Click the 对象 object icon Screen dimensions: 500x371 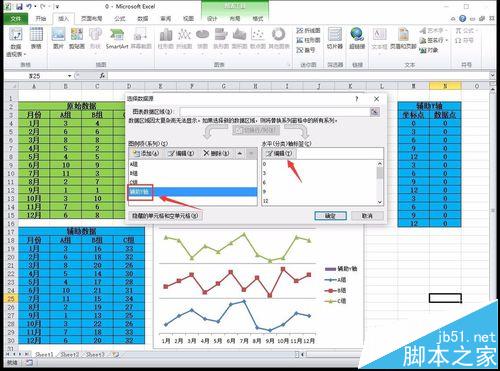point(429,50)
